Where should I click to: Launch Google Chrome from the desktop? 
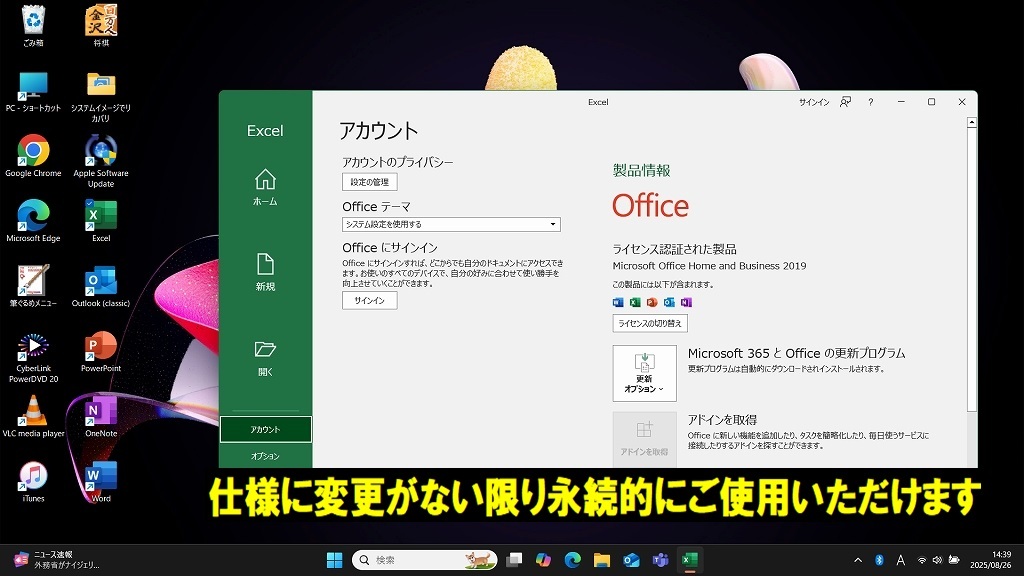33,156
